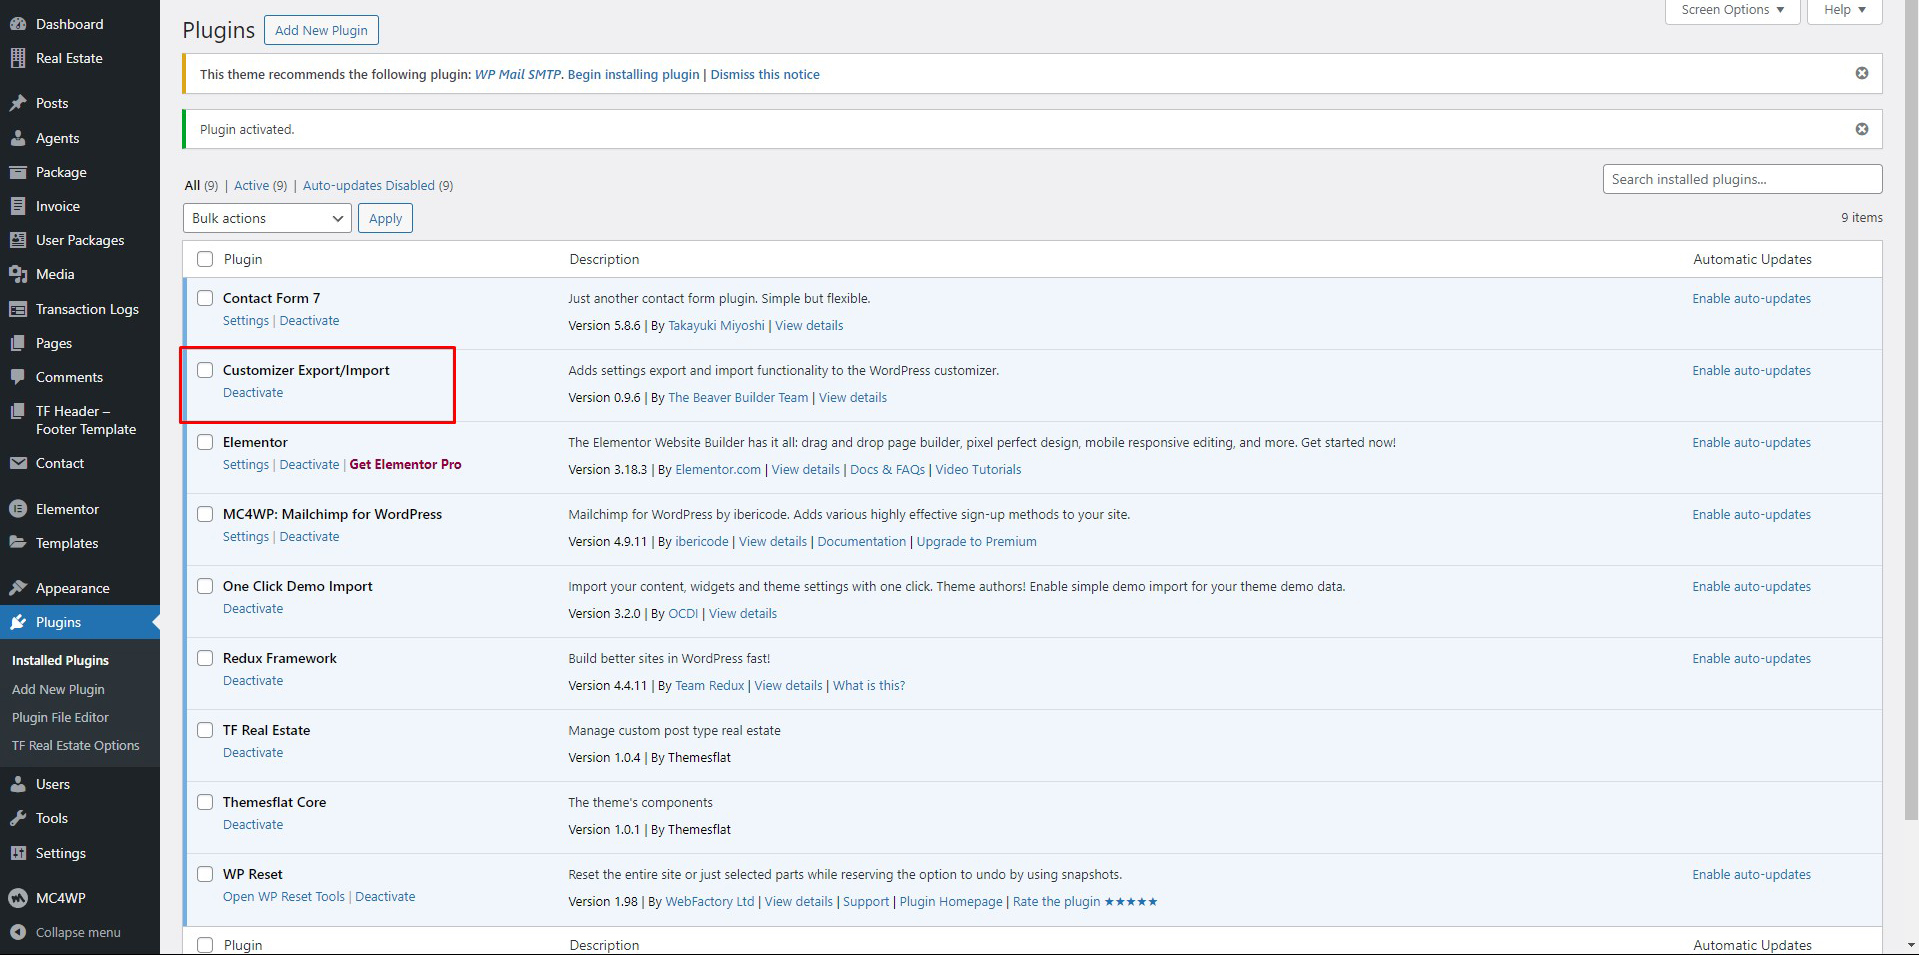
Task: Dismiss the Plugin activated notice with X icon
Action: pyautogui.click(x=1862, y=129)
